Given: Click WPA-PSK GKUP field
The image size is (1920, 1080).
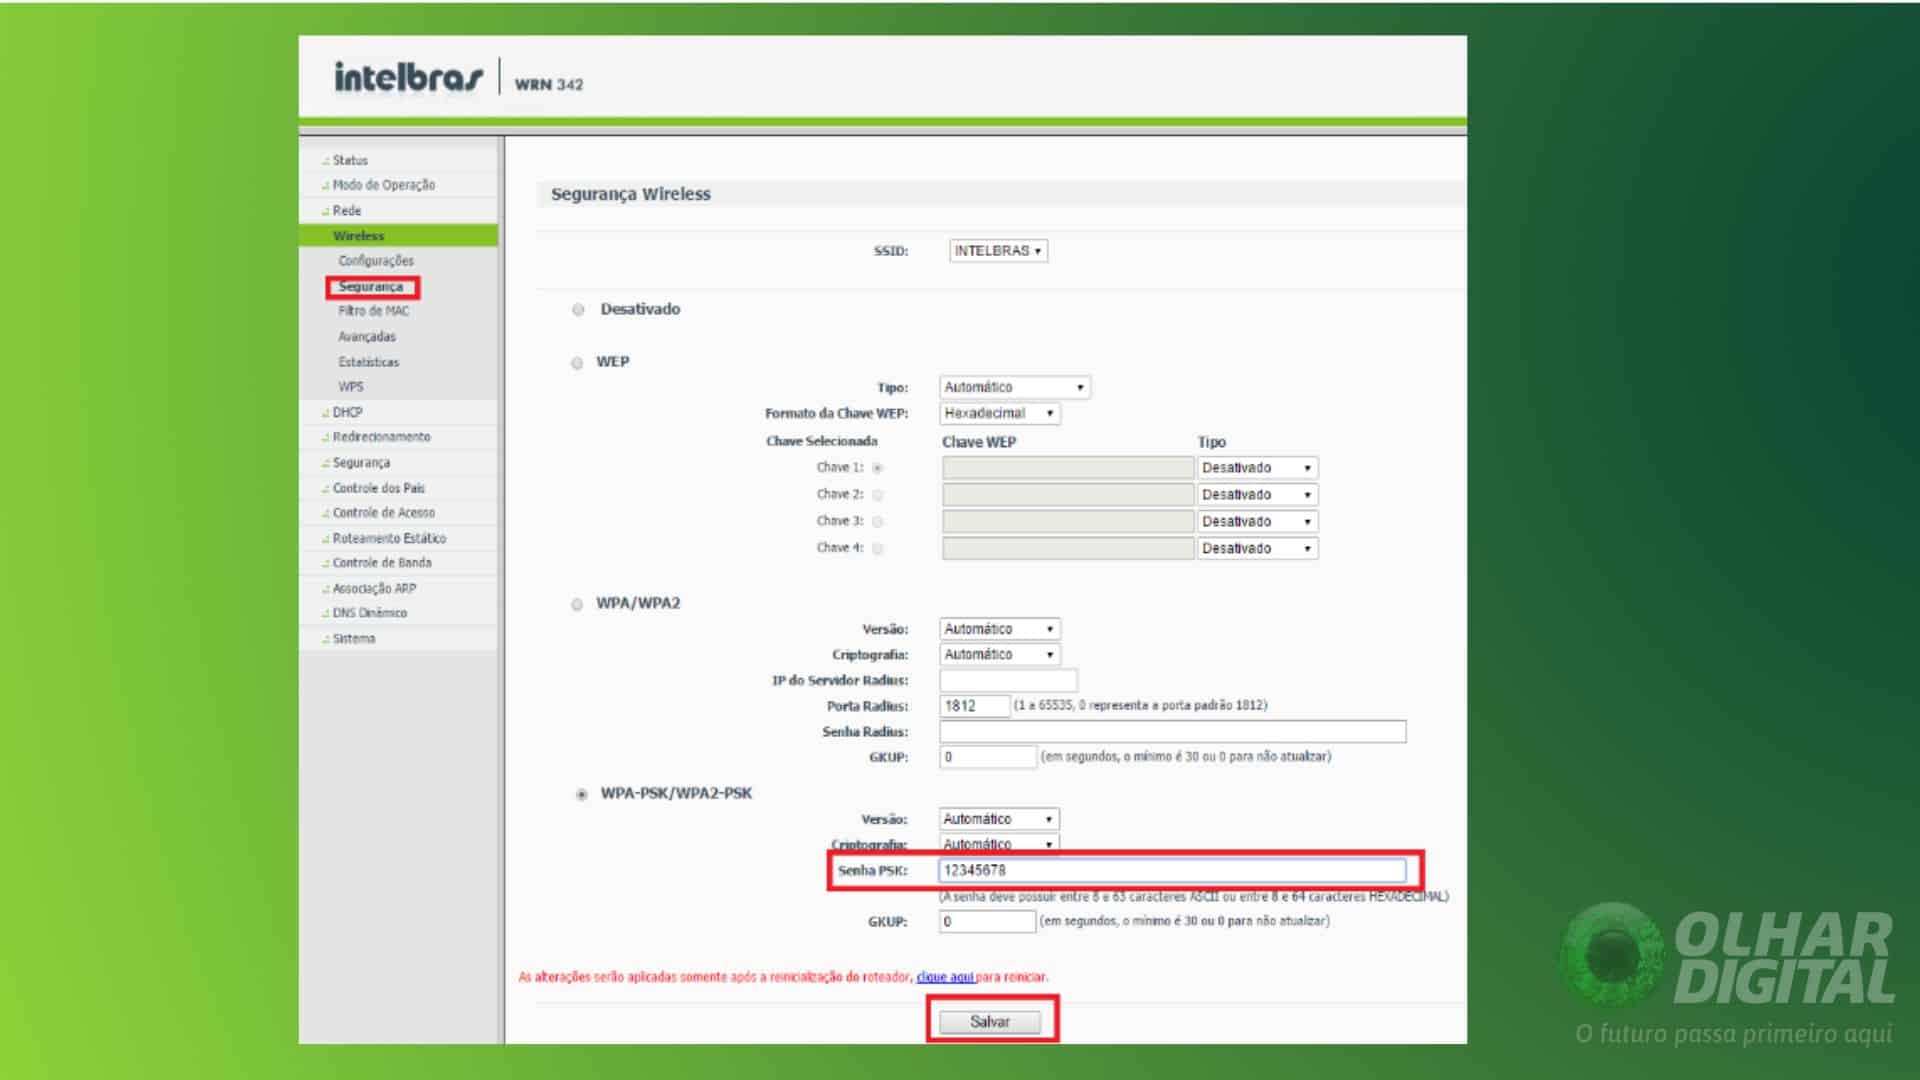Looking at the screenshot, I should point(987,922).
